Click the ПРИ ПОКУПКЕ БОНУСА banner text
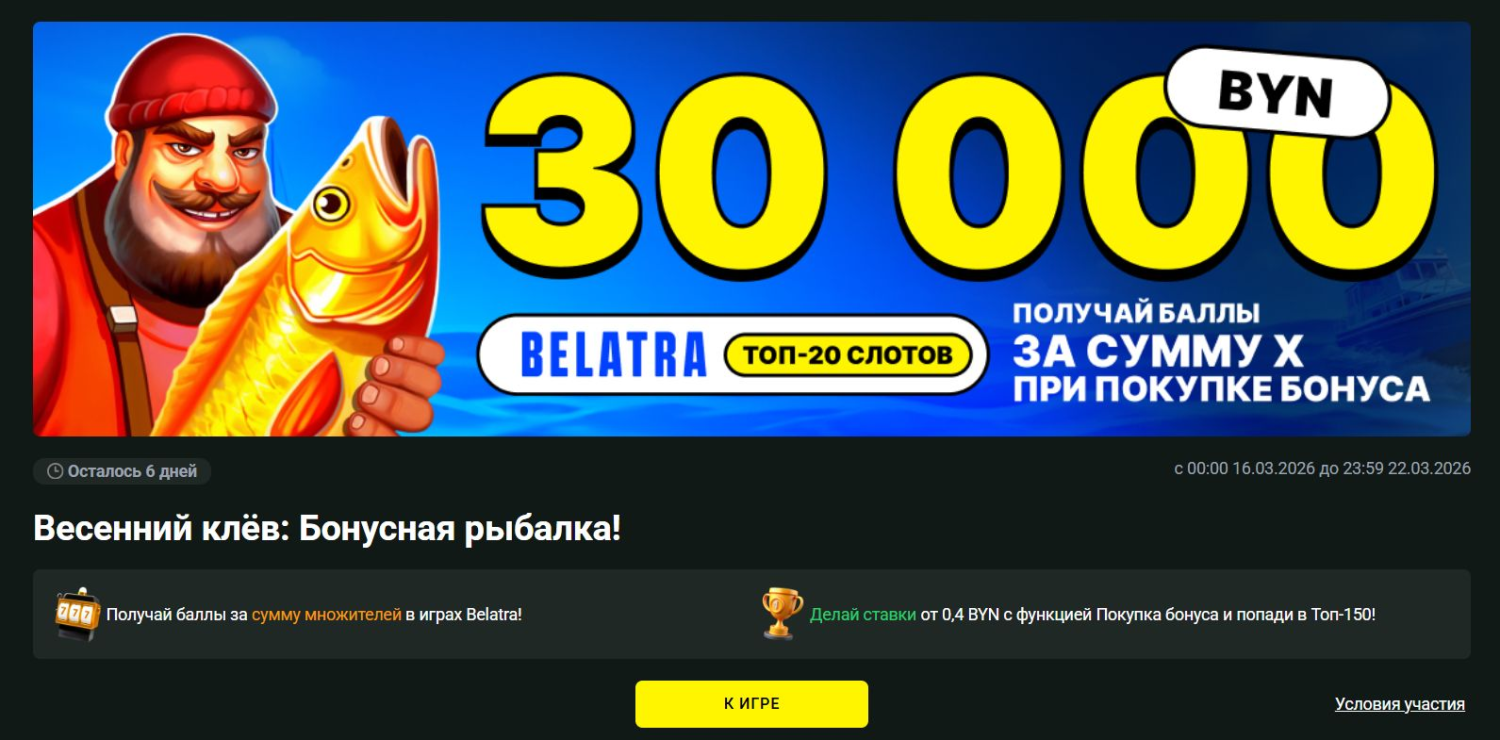Image resolution: width=1500 pixels, height=740 pixels. (1221, 389)
